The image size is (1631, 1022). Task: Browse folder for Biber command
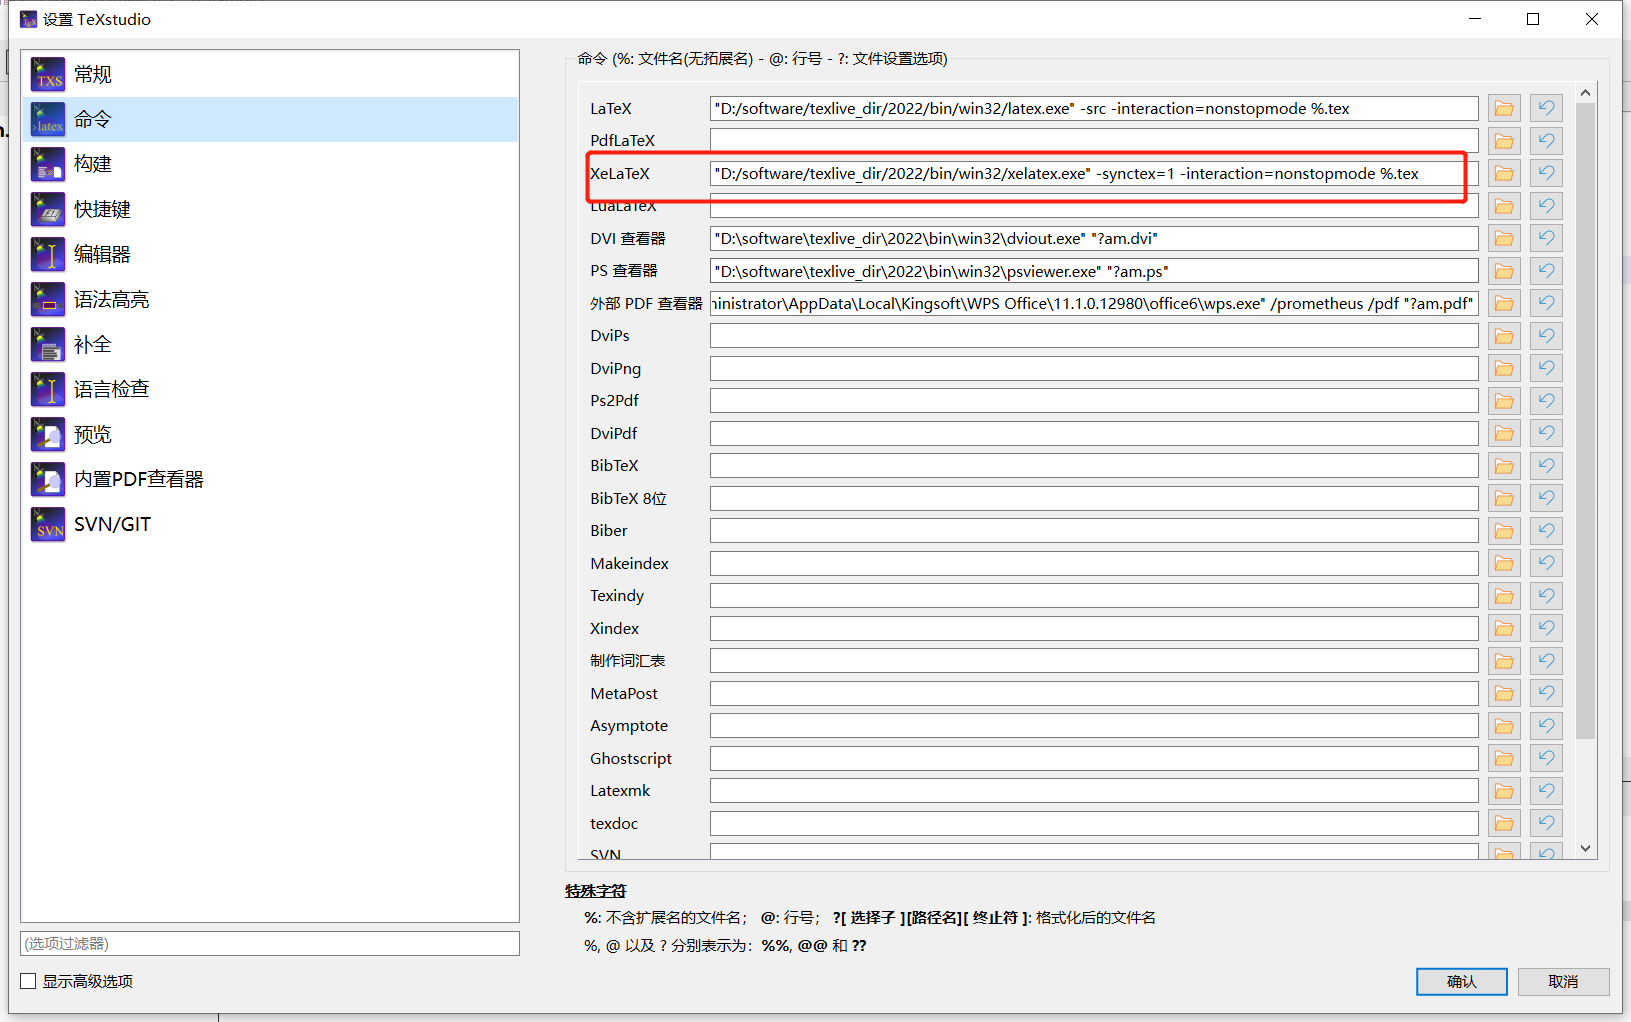(1504, 531)
